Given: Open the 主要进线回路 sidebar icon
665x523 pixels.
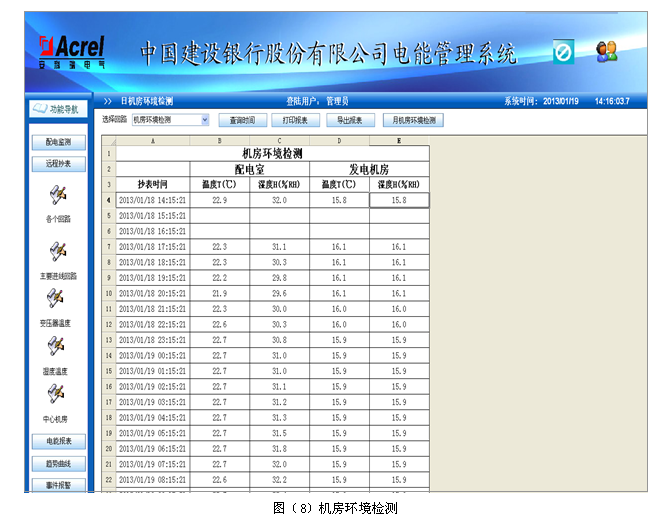Looking at the screenshot, I should 58,252.
